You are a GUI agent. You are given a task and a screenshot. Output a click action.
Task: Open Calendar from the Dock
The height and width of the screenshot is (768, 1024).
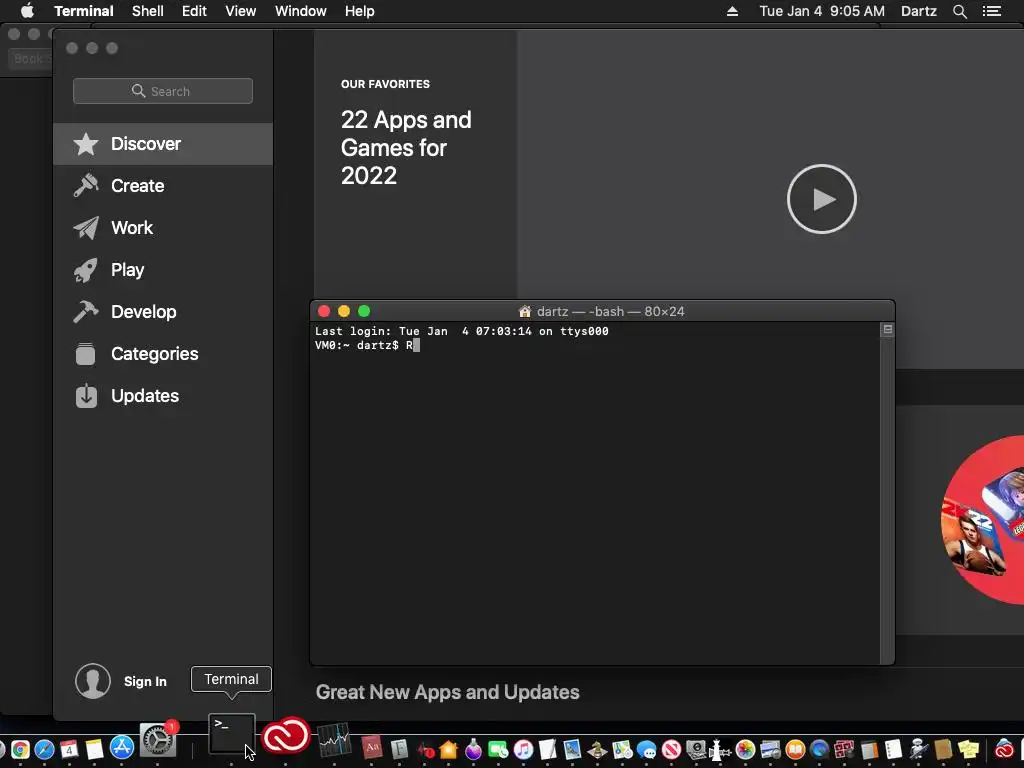(x=69, y=749)
